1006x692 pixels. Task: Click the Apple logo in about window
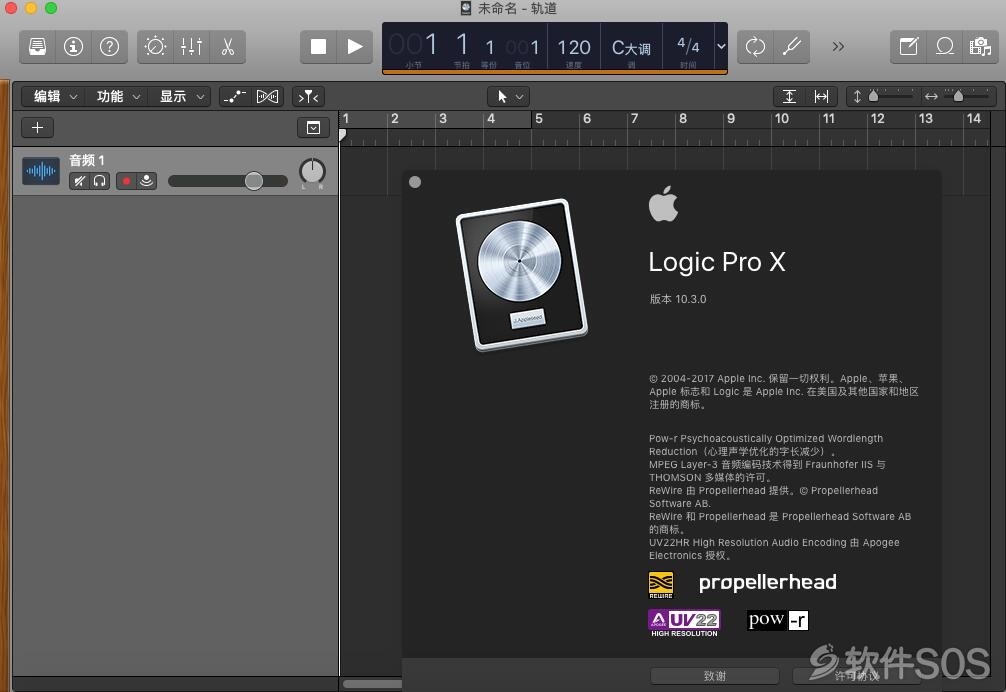pyautogui.click(x=663, y=204)
